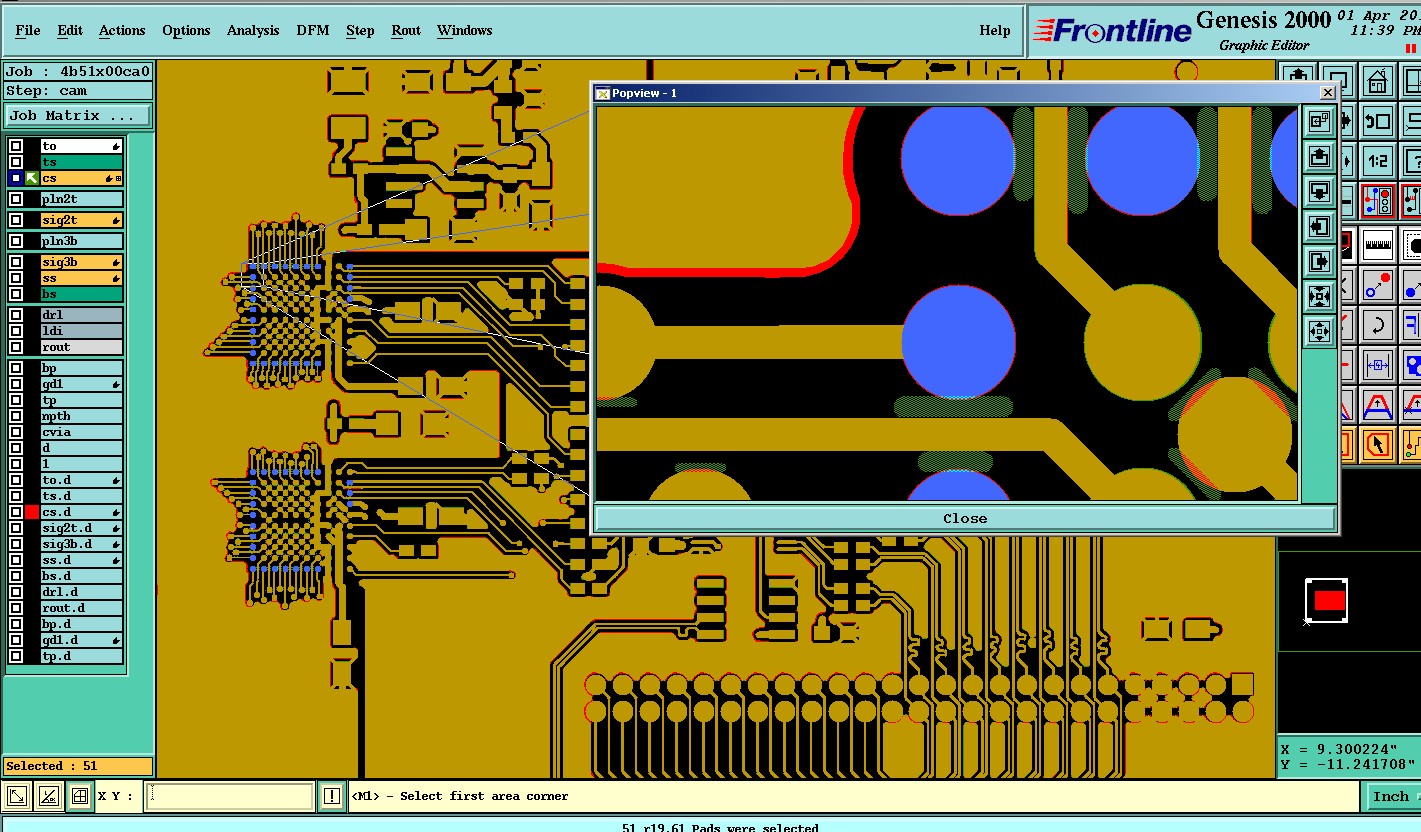Click red rectangle thumbnail in overview
The height and width of the screenshot is (832, 1421).
pyautogui.click(x=1329, y=601)
